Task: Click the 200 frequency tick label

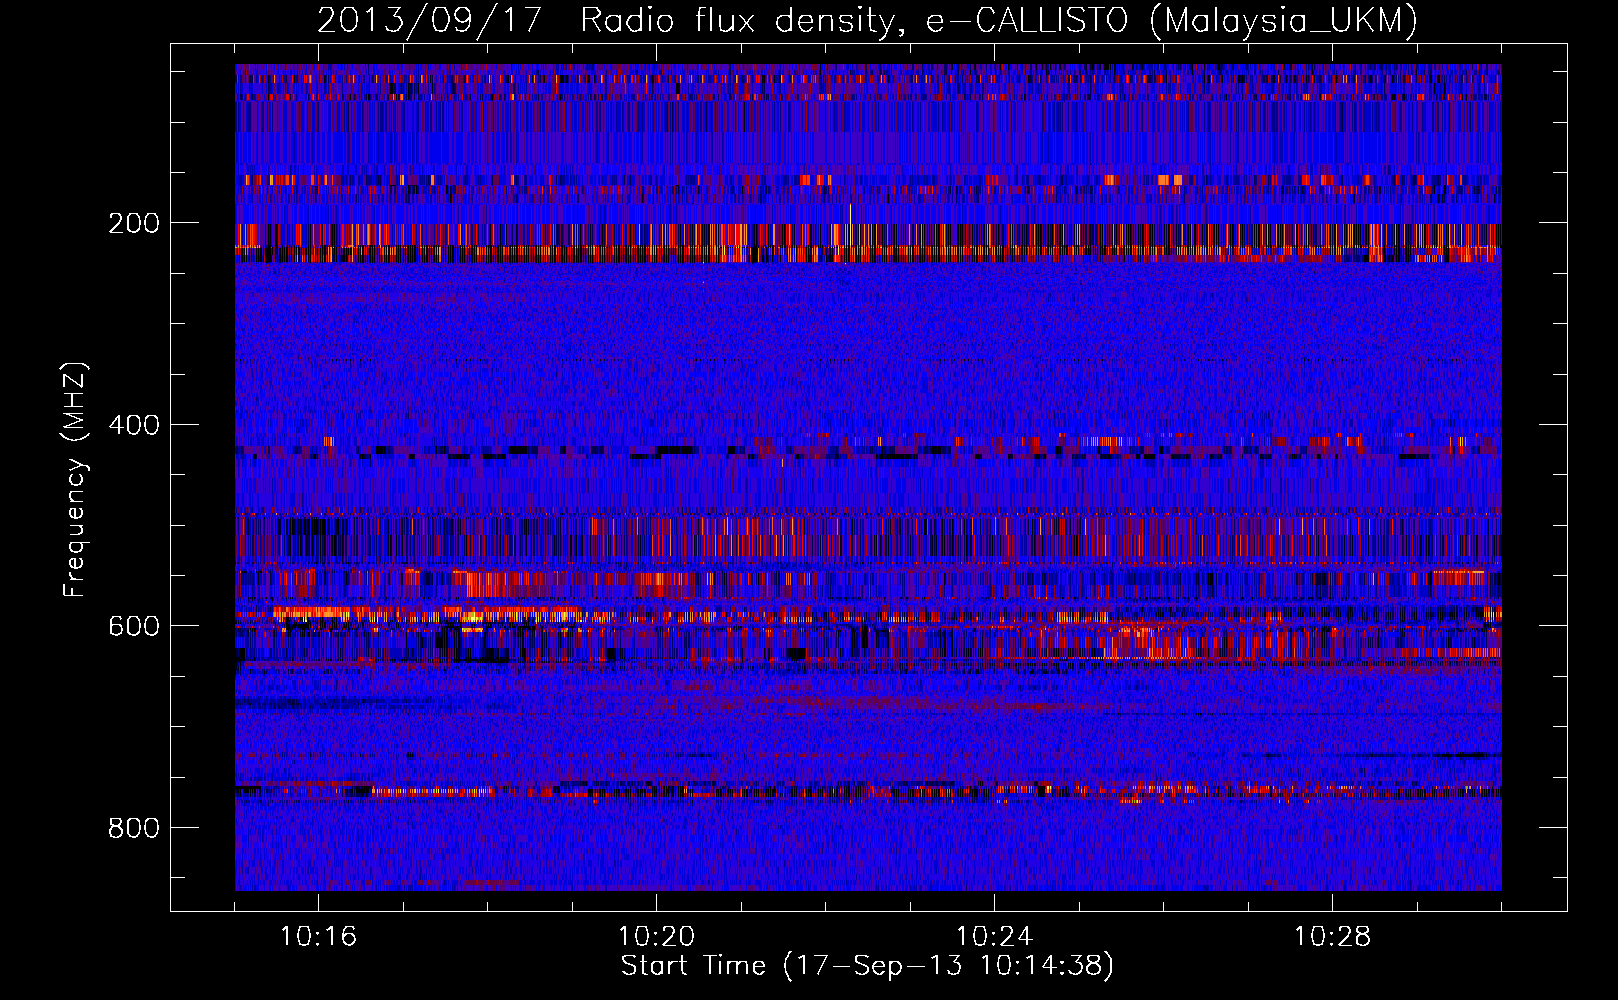Action: pyautogui.click(x=134, y=223)
